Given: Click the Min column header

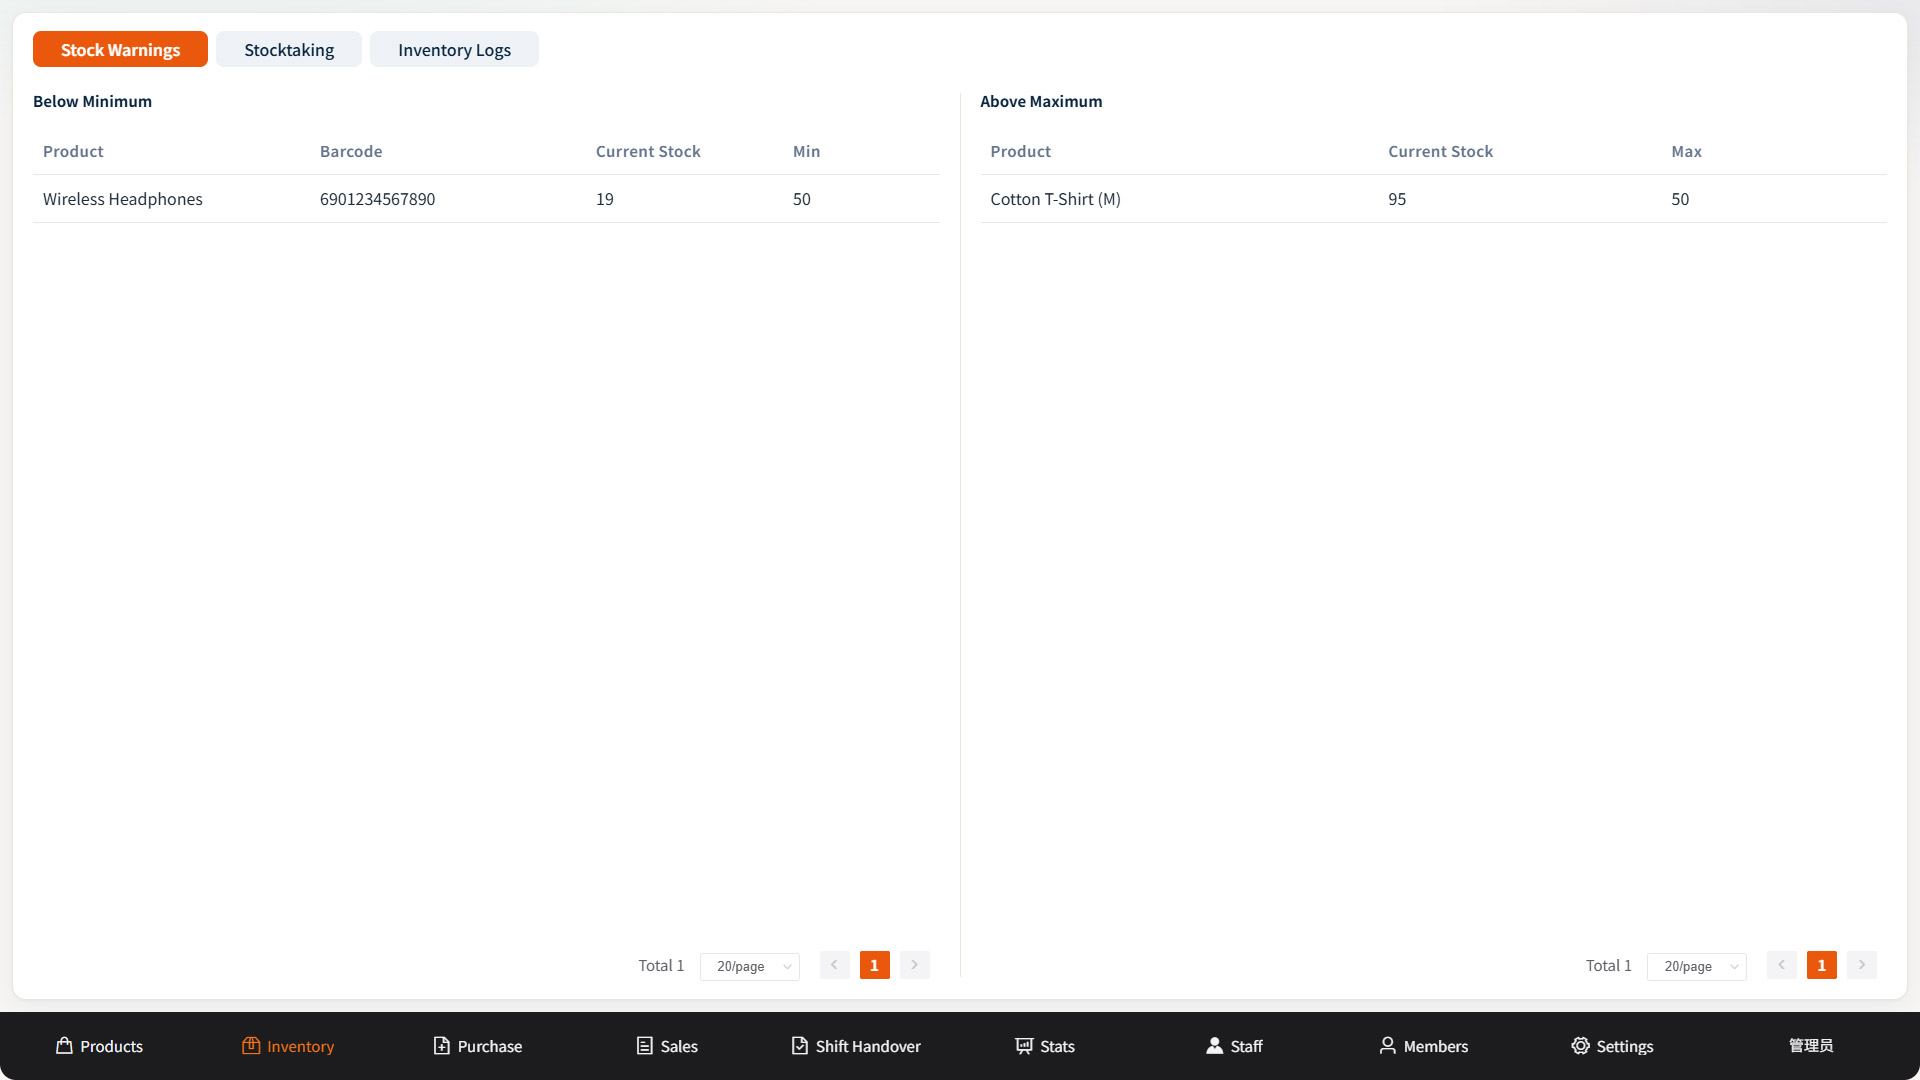Looking at the screenshot, I should click(x=806, y=151).
